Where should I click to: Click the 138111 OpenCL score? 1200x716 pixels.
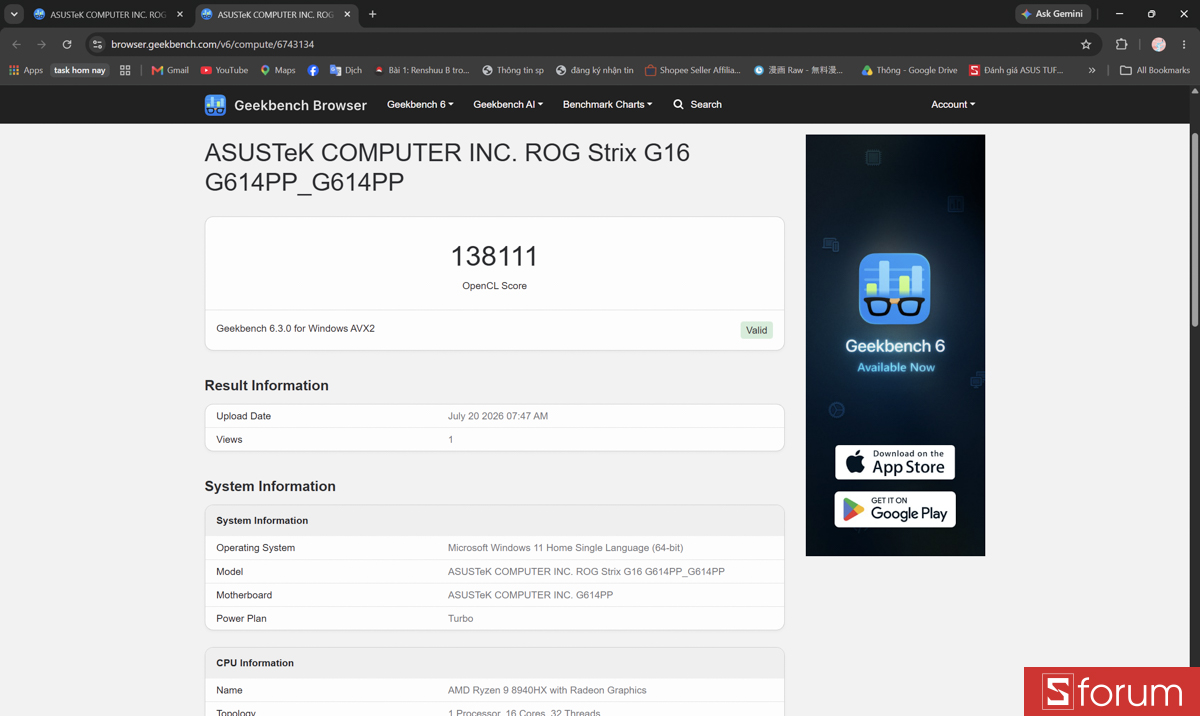494,256
